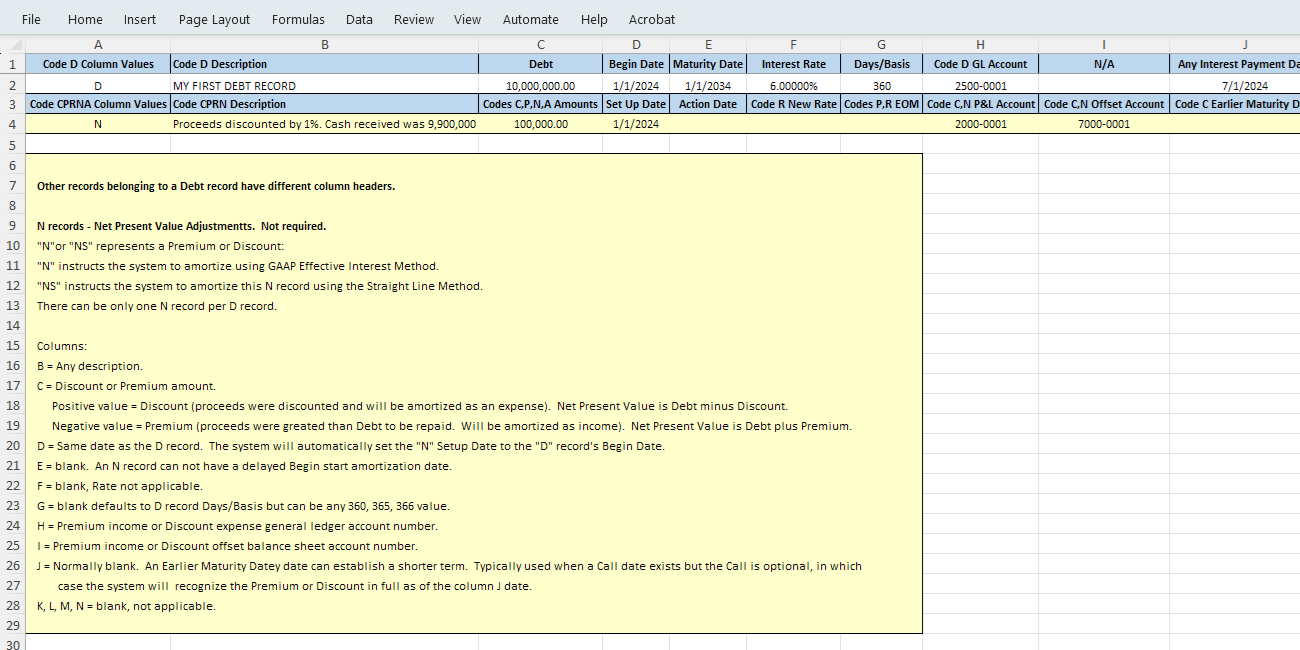Screen dimensions: 1300x650
Task: Click the 'K, L, M, N = blank' note line
Action: (126, 606)
